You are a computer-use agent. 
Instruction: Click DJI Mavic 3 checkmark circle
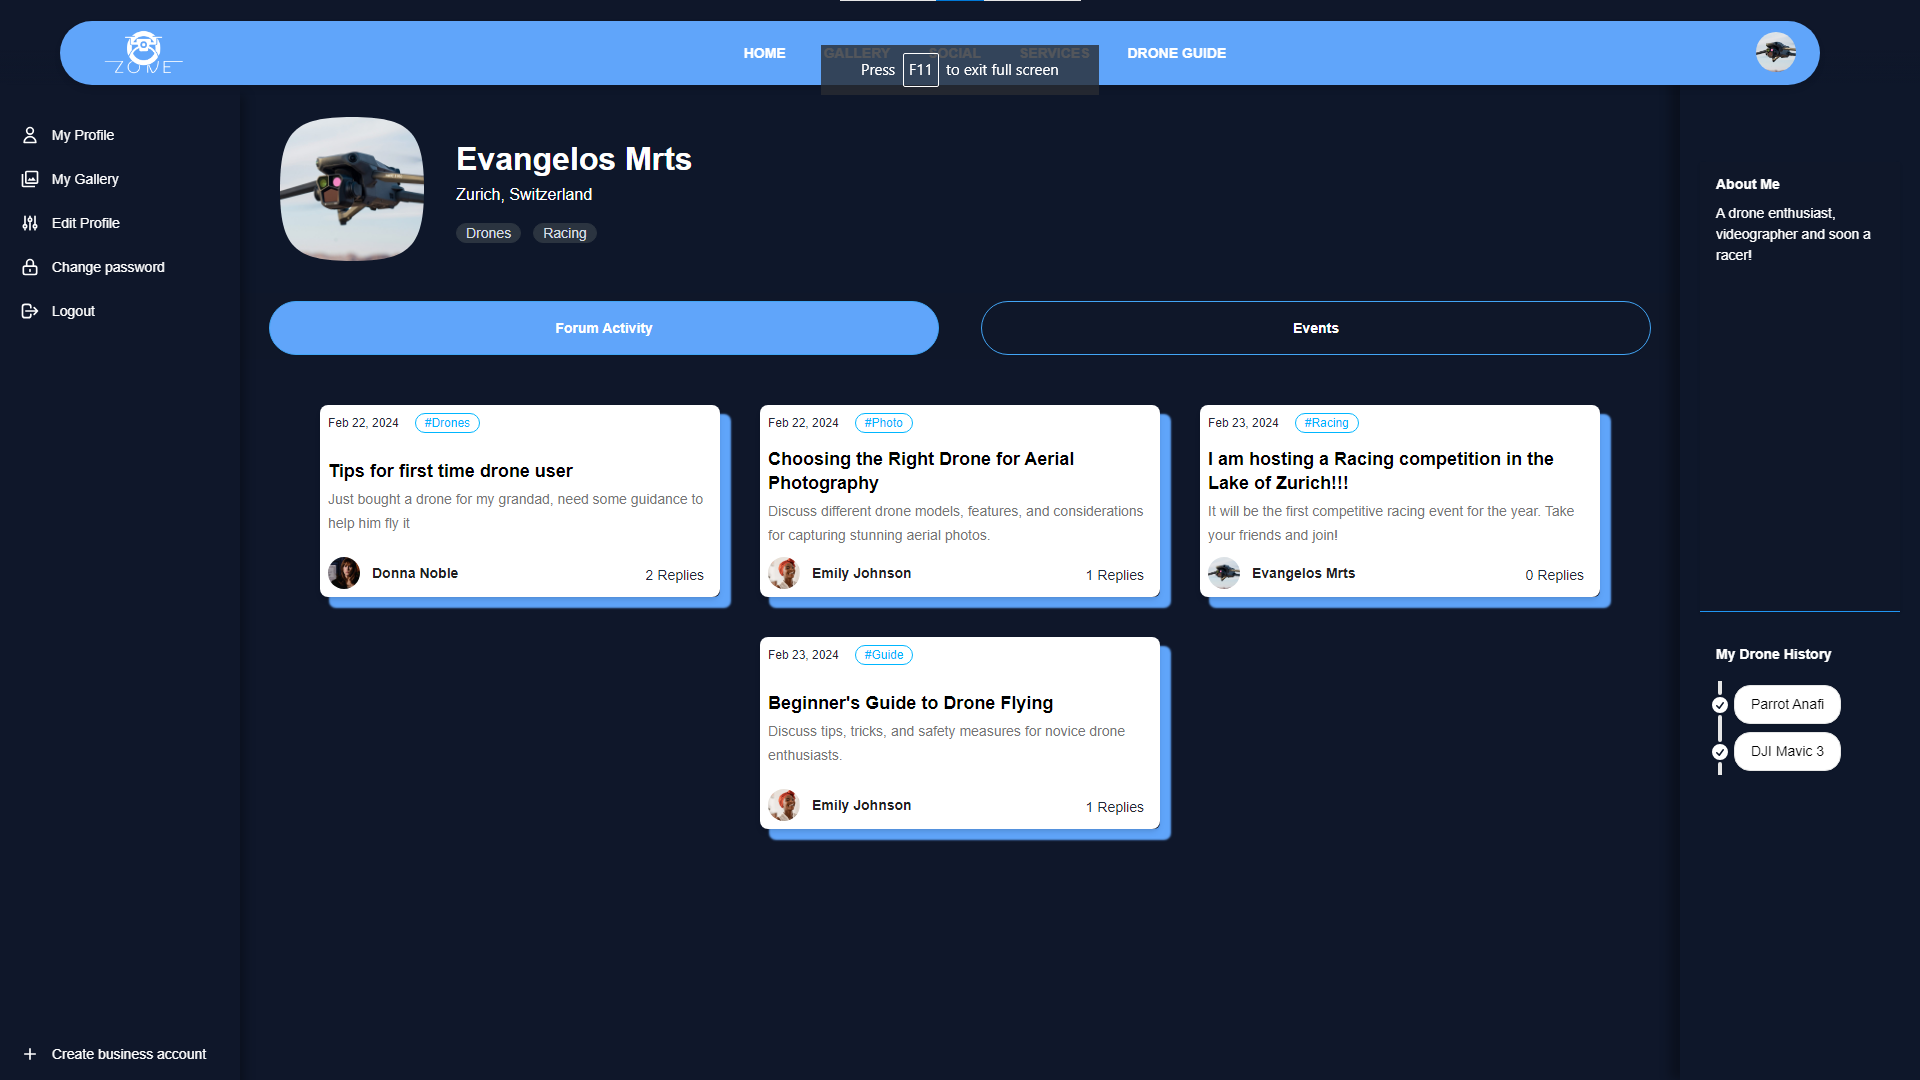pyautogui.click(x=1720, y=752)
